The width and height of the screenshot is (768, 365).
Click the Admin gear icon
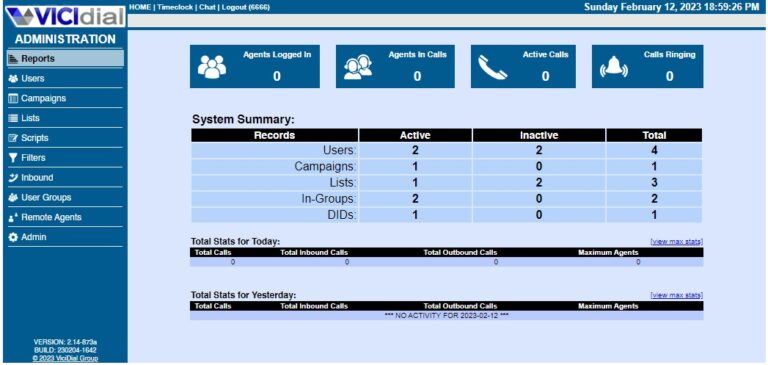coord(13,237)
